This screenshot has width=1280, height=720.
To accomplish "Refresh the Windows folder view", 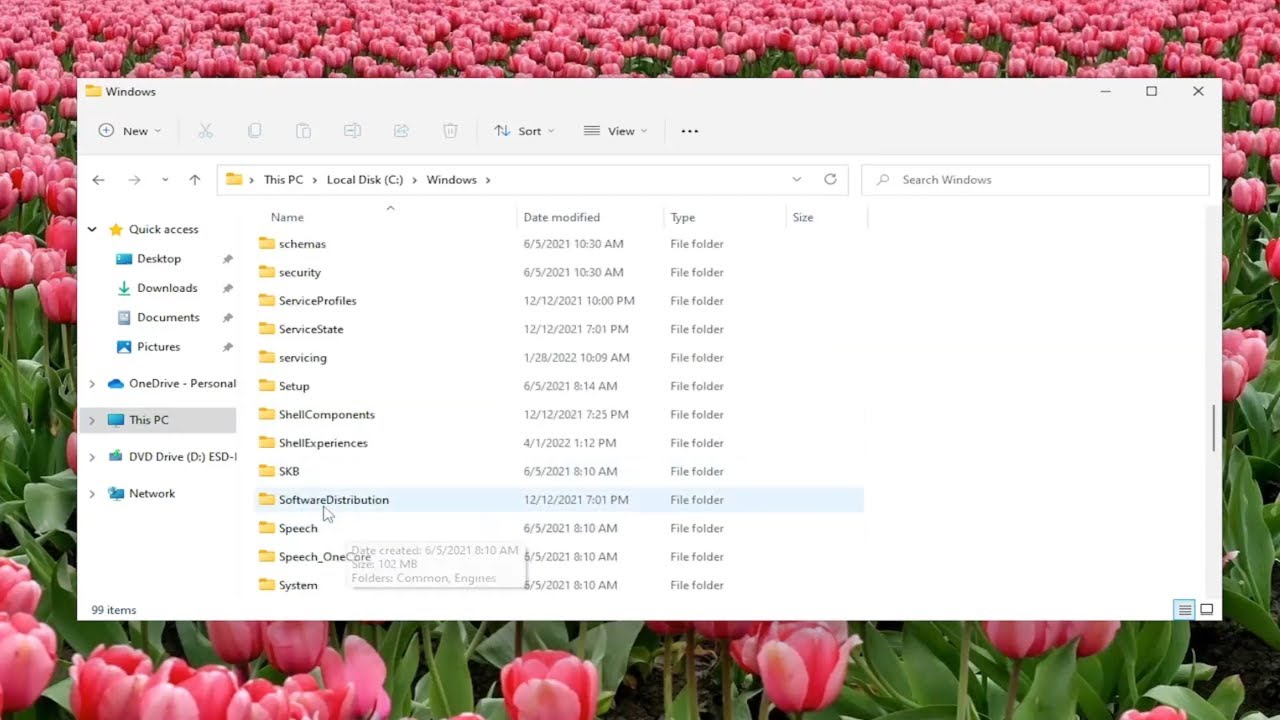I will click(x=830, y=180).
